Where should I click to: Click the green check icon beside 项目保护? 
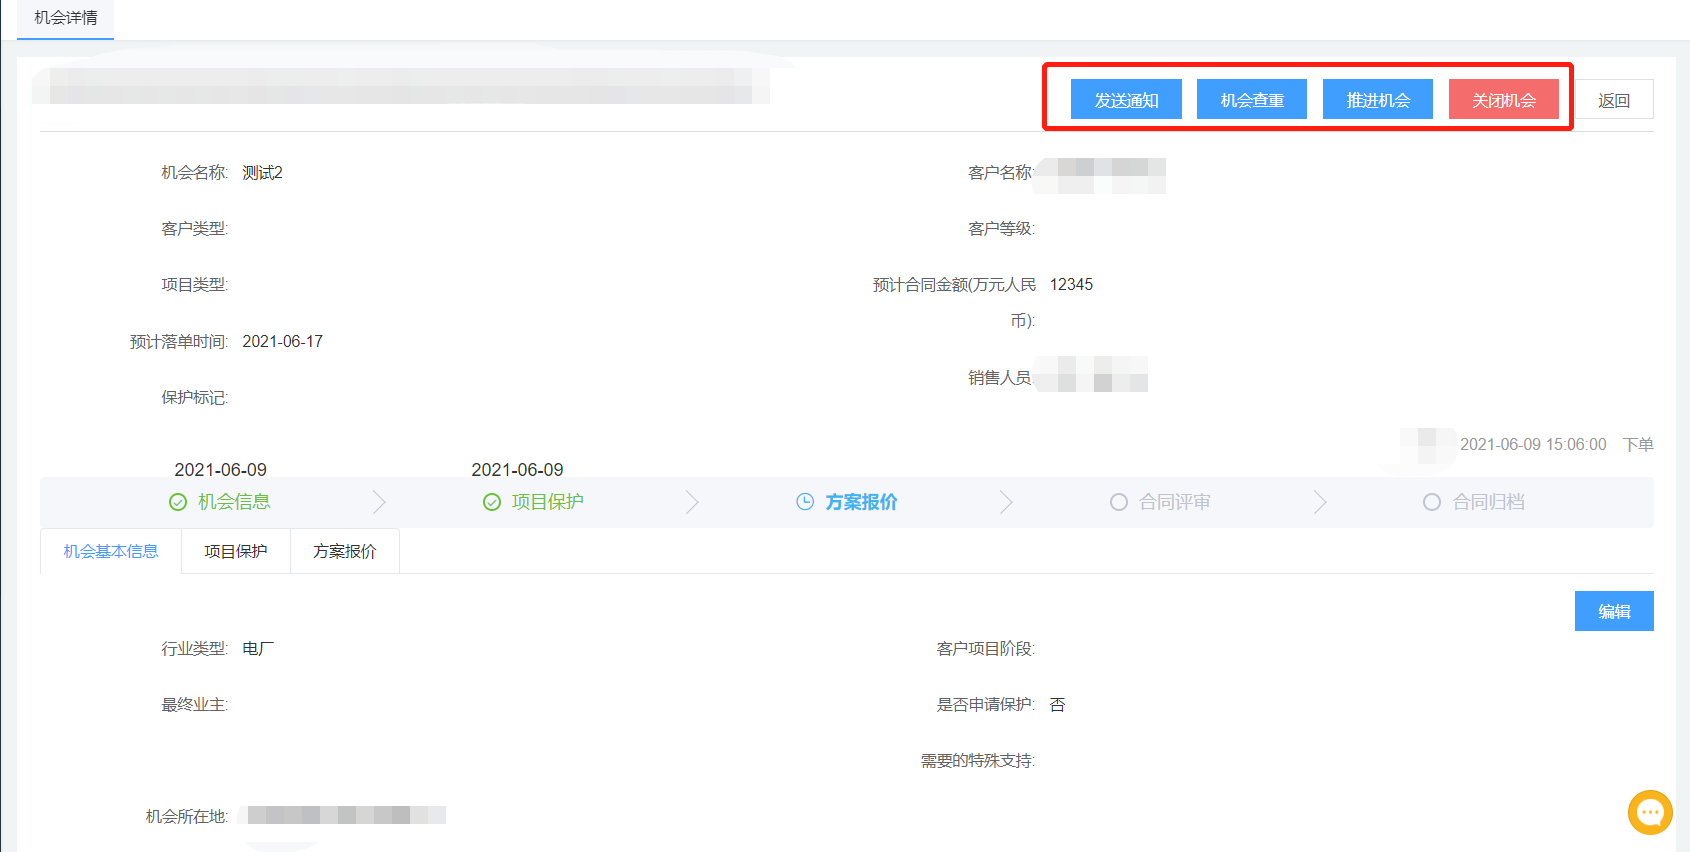tap(492, 502)
